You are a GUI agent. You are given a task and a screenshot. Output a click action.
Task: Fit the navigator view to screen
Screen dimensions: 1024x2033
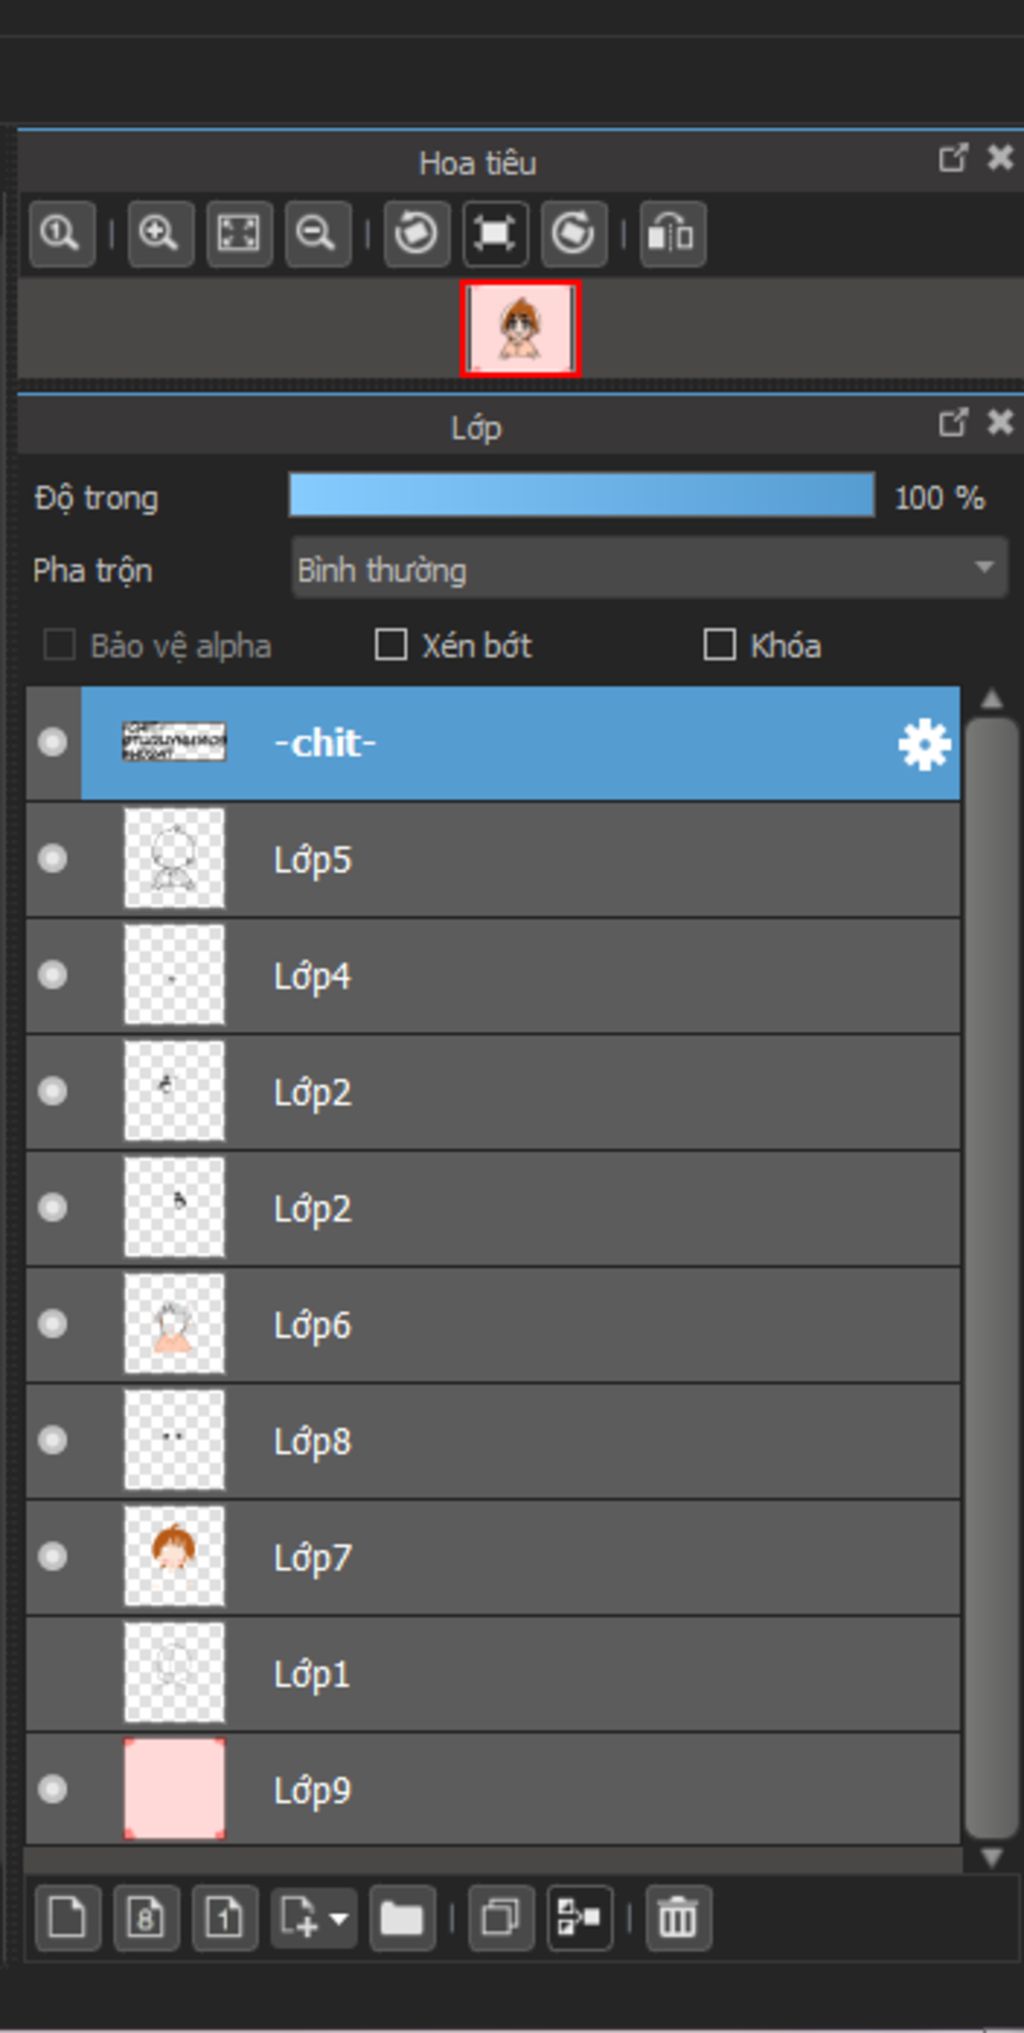[239, 234]
